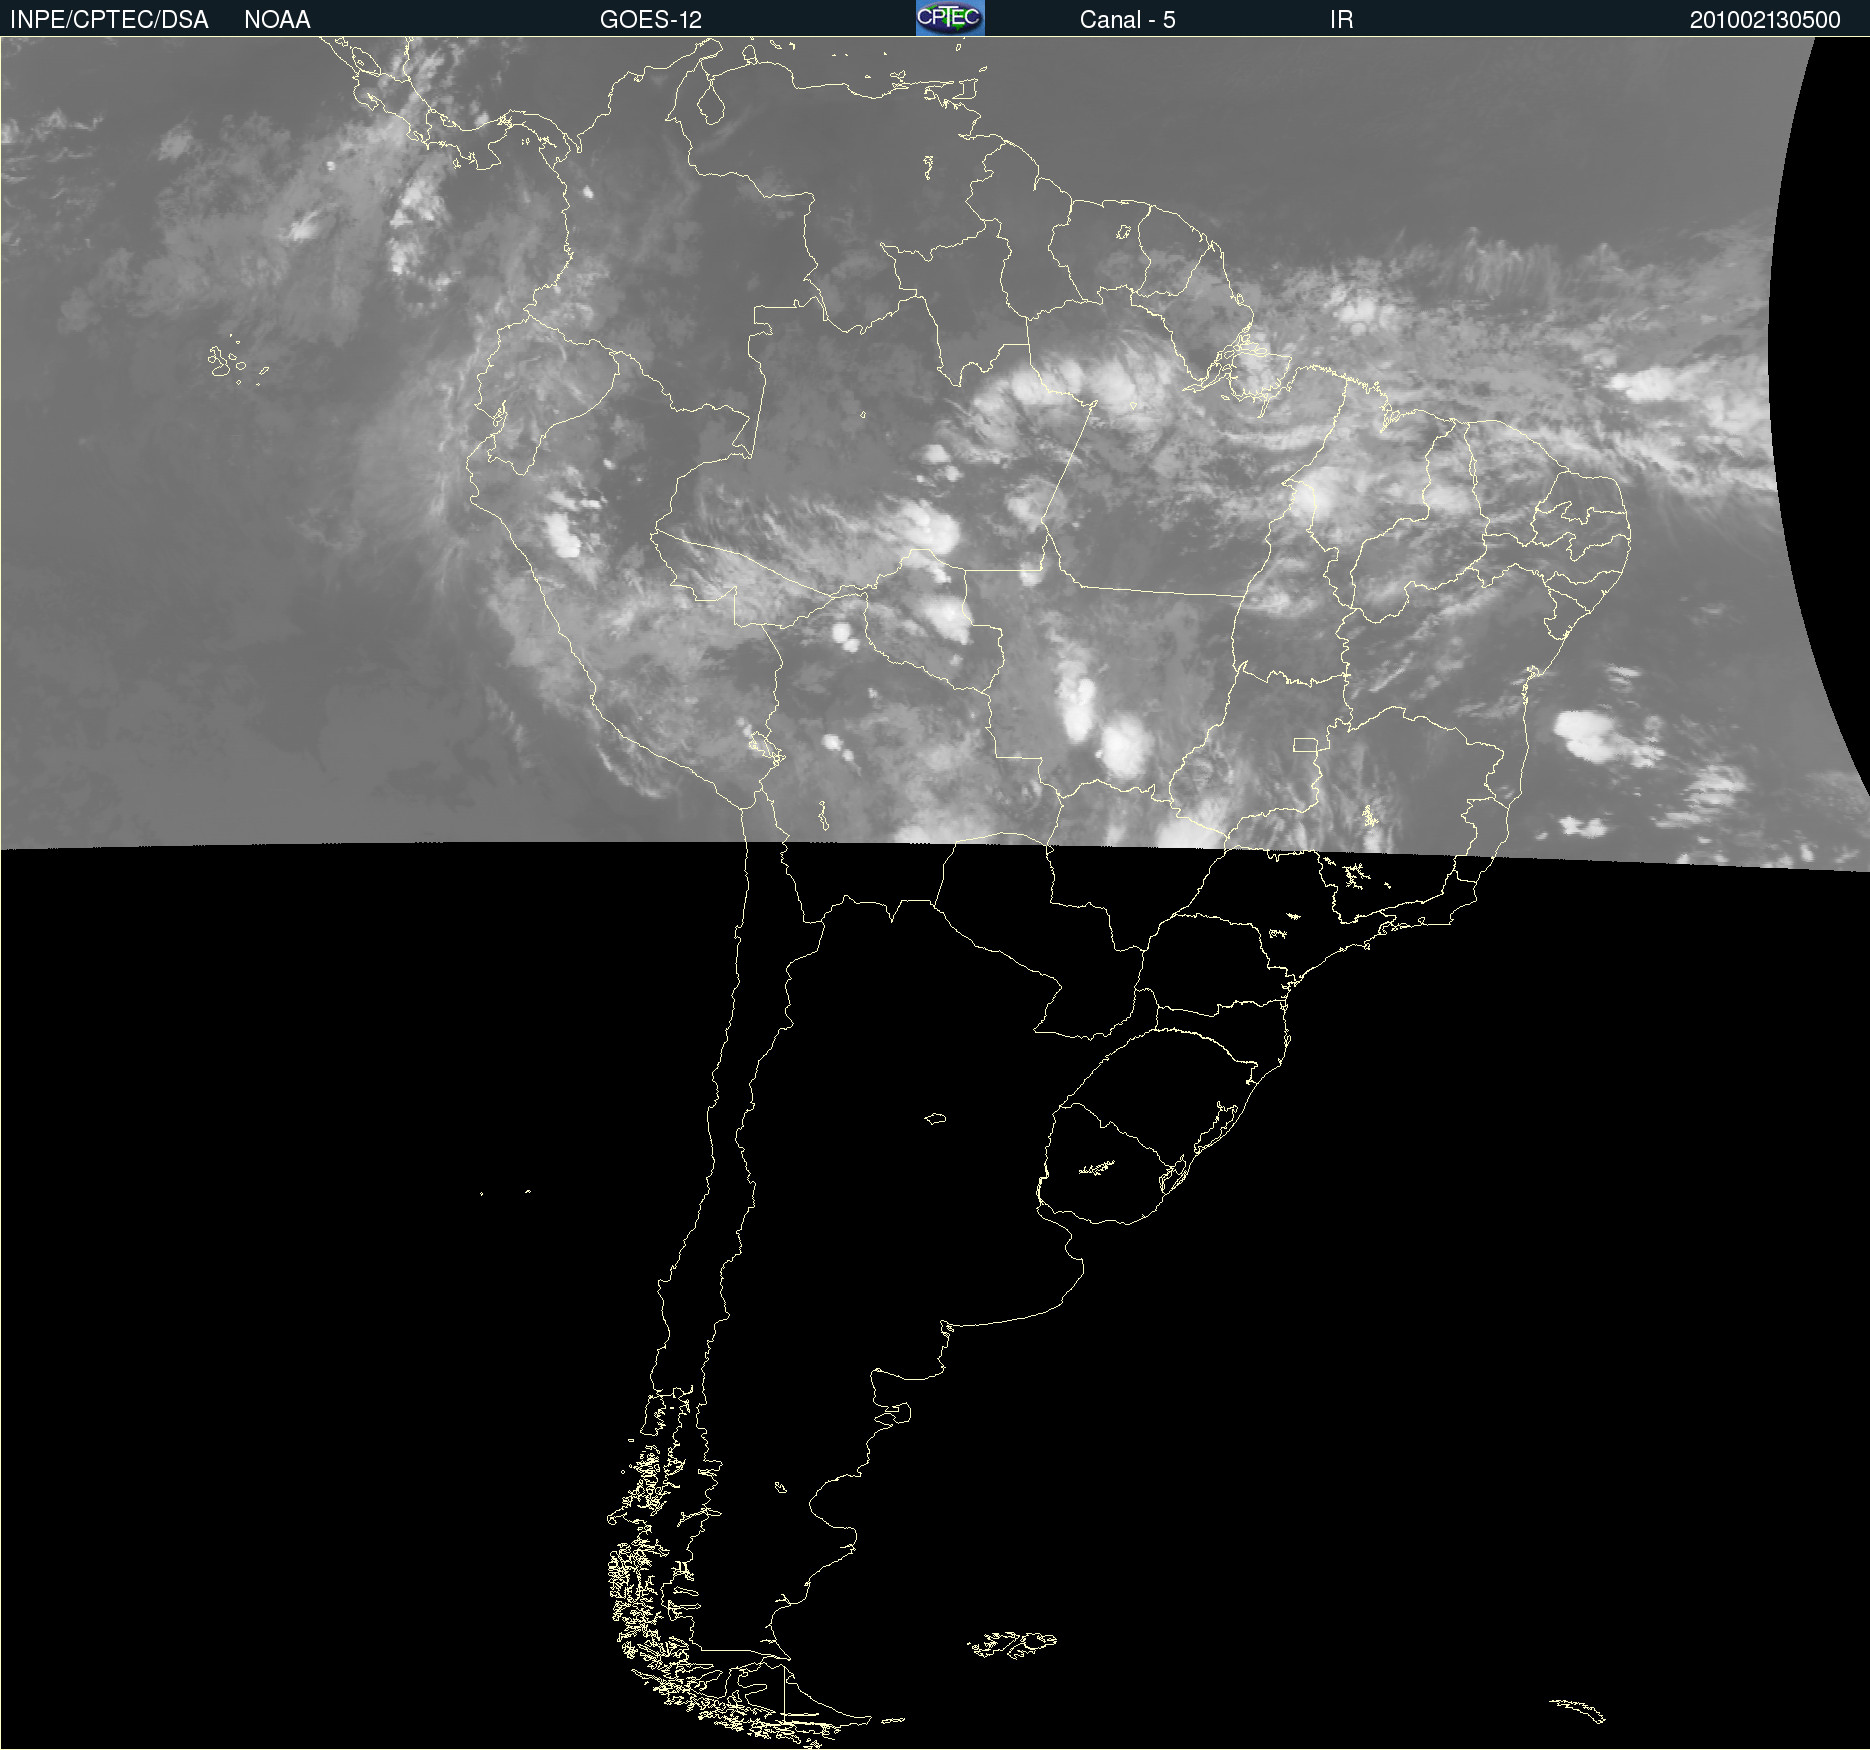Click the 201002130500 timestamp
This screenshot has width=1870, height=1750.
(1765, 20)
